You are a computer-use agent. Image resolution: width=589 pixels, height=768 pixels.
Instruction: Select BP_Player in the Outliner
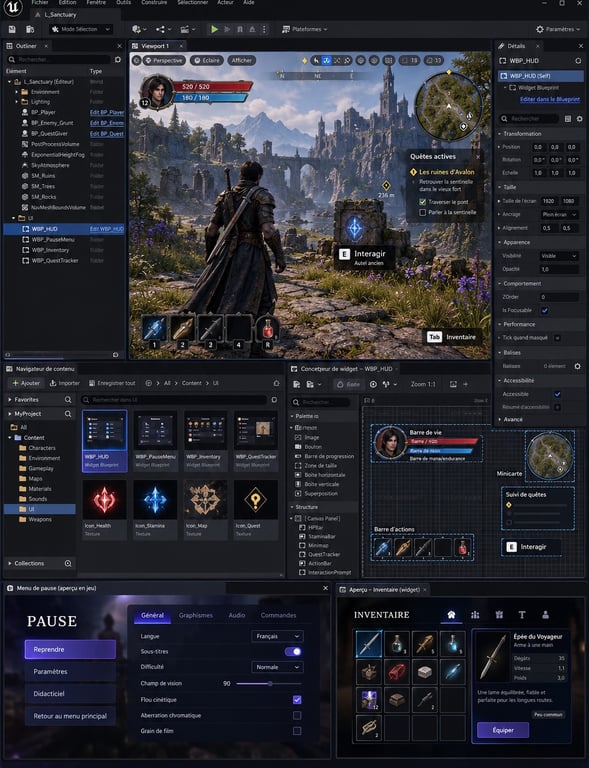click(43, 113)
